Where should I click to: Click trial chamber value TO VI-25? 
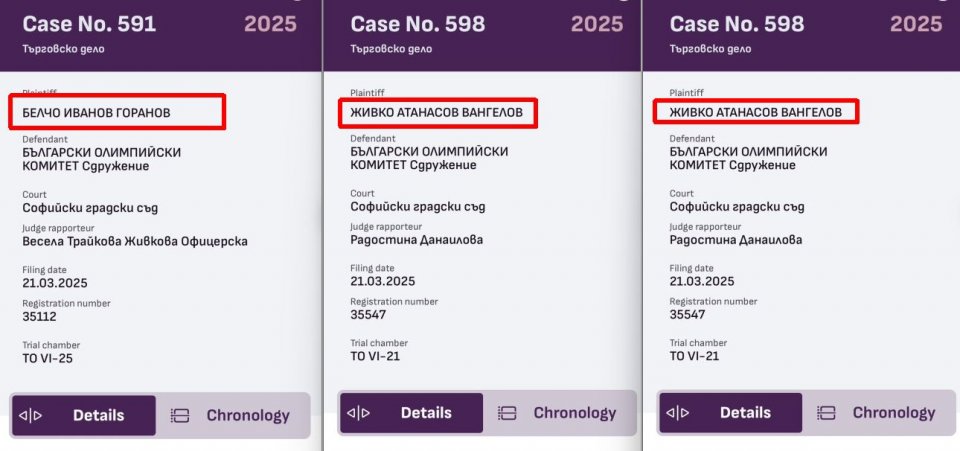pos(48,358)
